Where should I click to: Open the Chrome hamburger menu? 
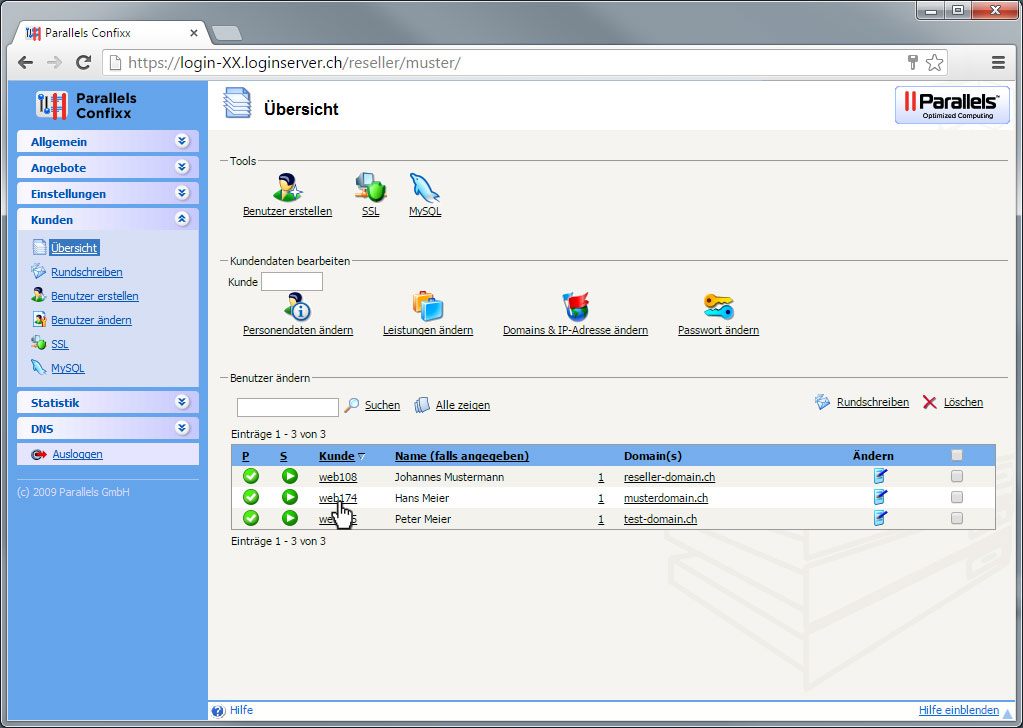tap(998, 63)
